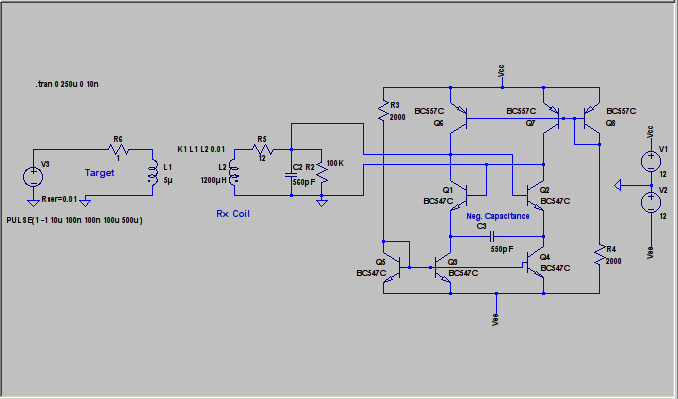This screenshot has width=678, height=399.
Task: Click transistor Q6 BC557C symbol
Action: tap(459, 118)
